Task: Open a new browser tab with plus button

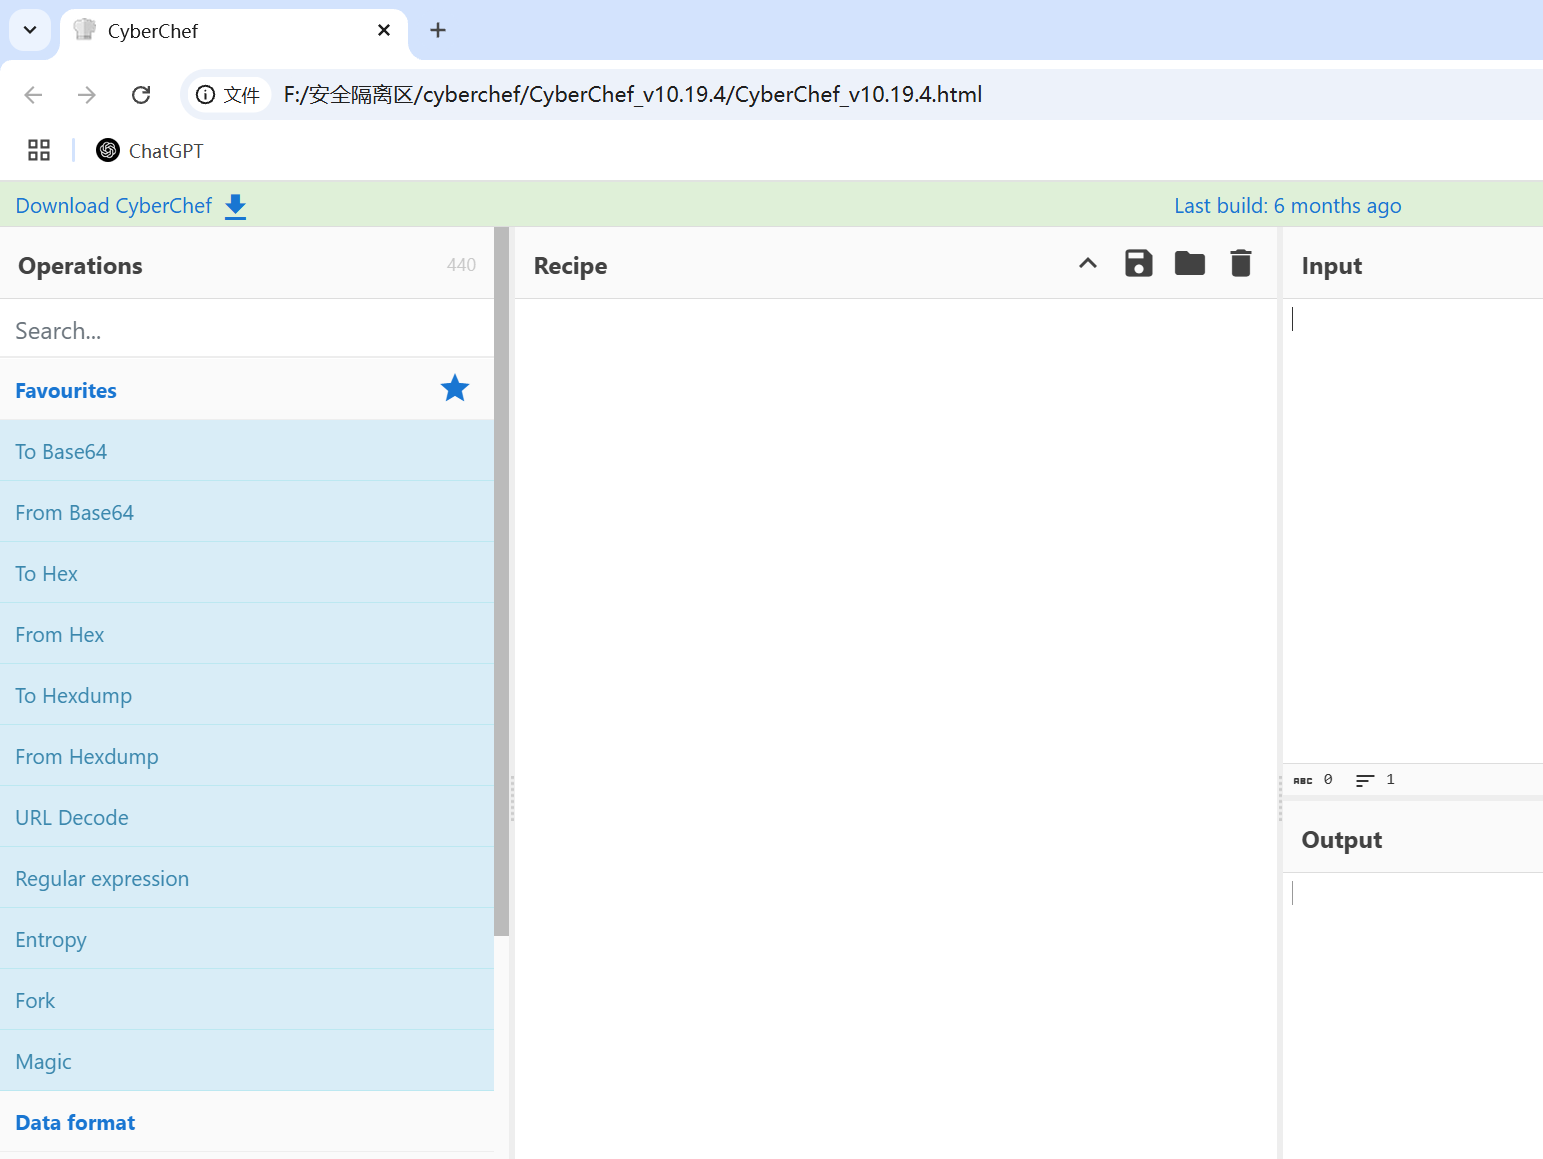Action: [438, 30]
